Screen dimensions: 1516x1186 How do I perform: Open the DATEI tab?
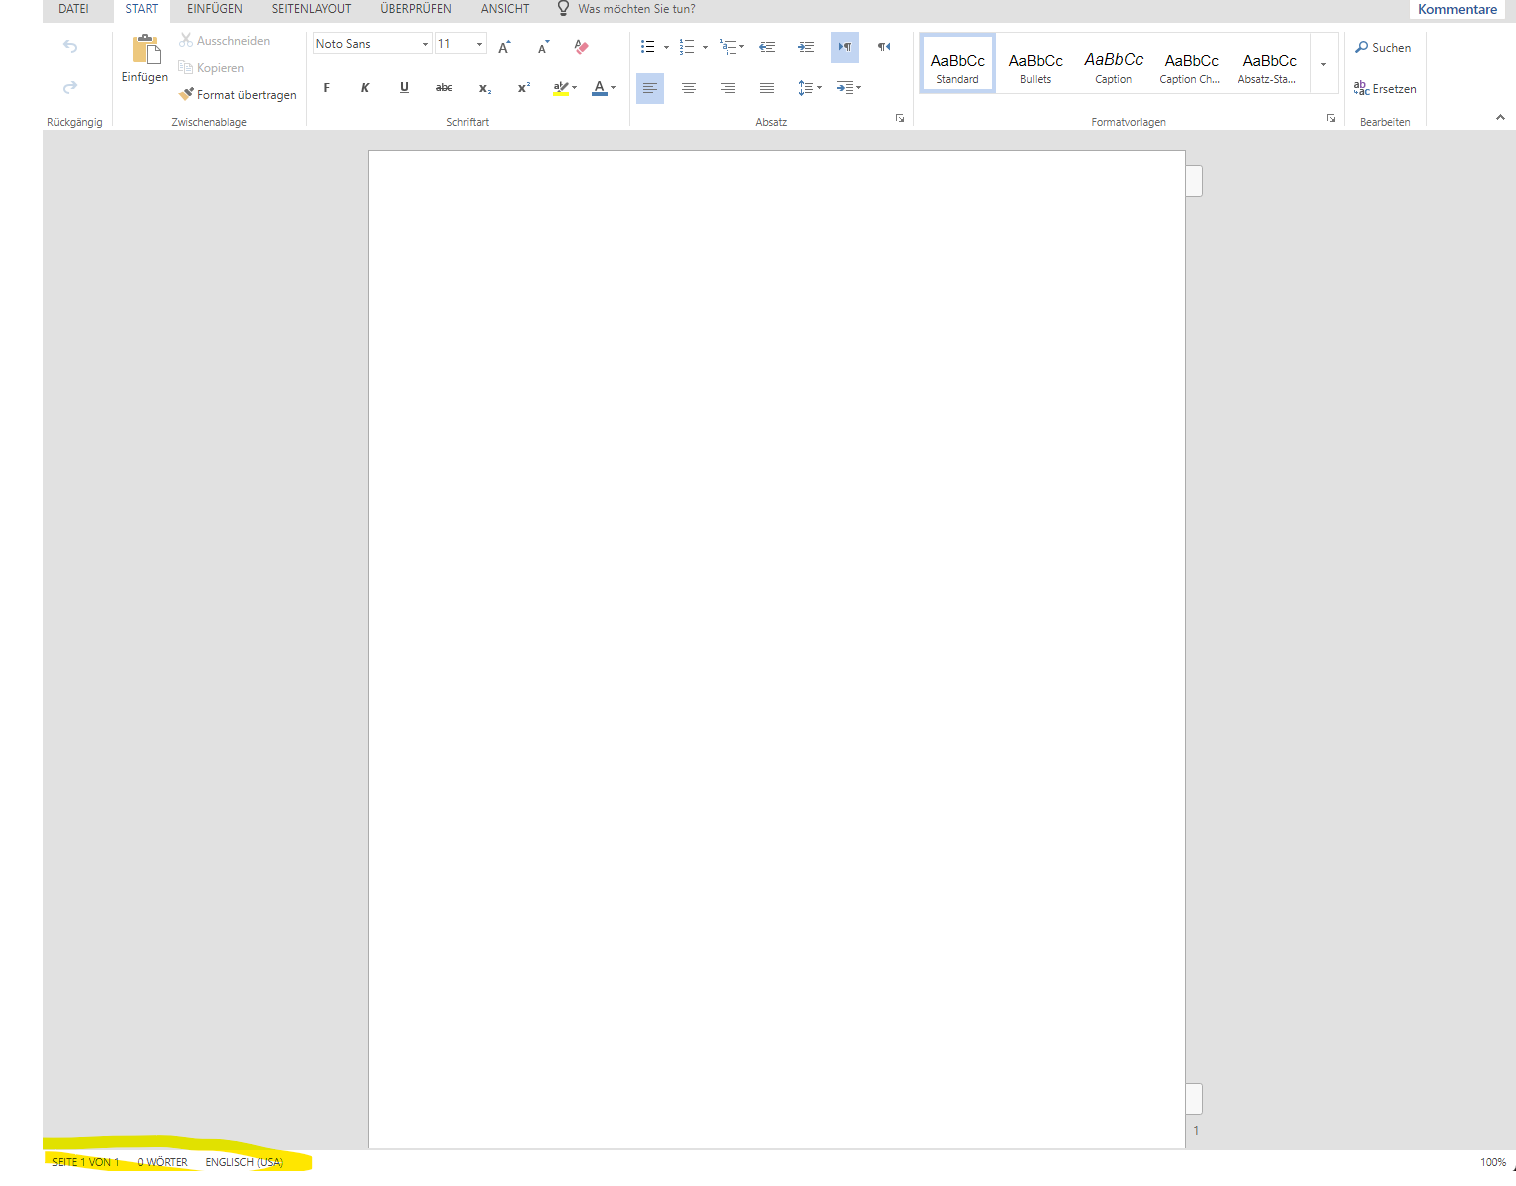tap(73, 9)
